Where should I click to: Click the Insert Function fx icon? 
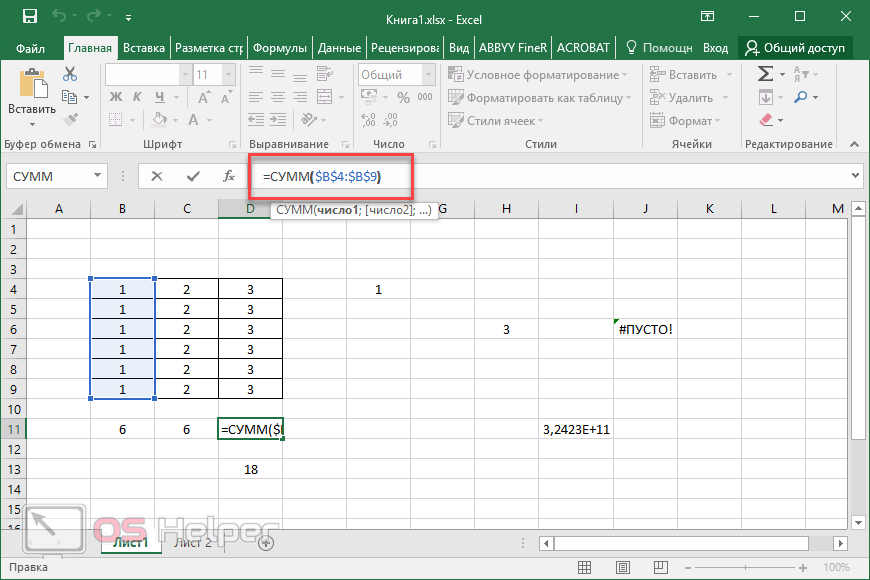click(x=229, y=176)
